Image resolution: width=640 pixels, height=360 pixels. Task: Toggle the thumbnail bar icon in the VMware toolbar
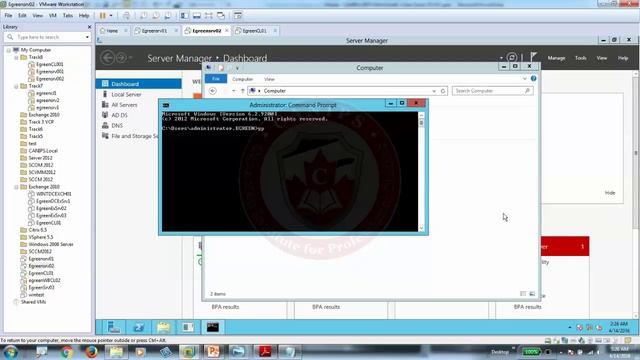coord(197,16)
